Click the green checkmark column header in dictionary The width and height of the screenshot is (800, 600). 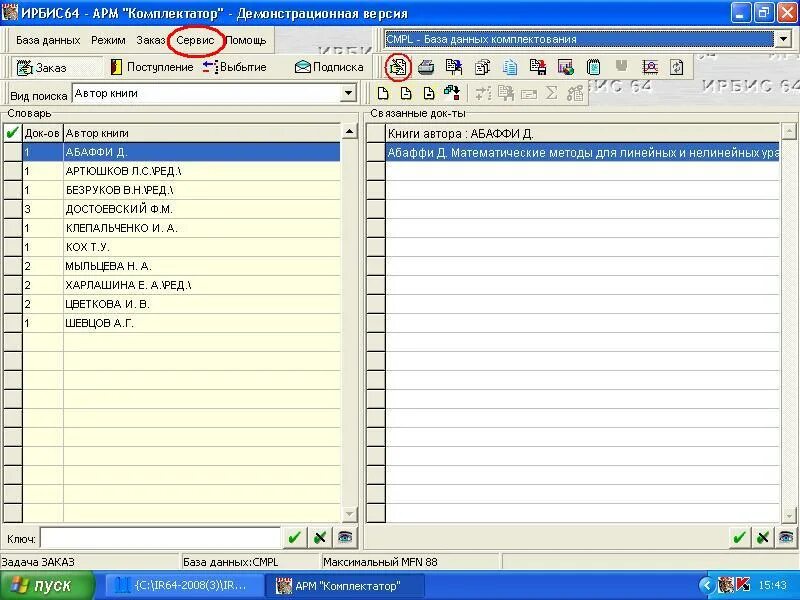pos(12,133)
